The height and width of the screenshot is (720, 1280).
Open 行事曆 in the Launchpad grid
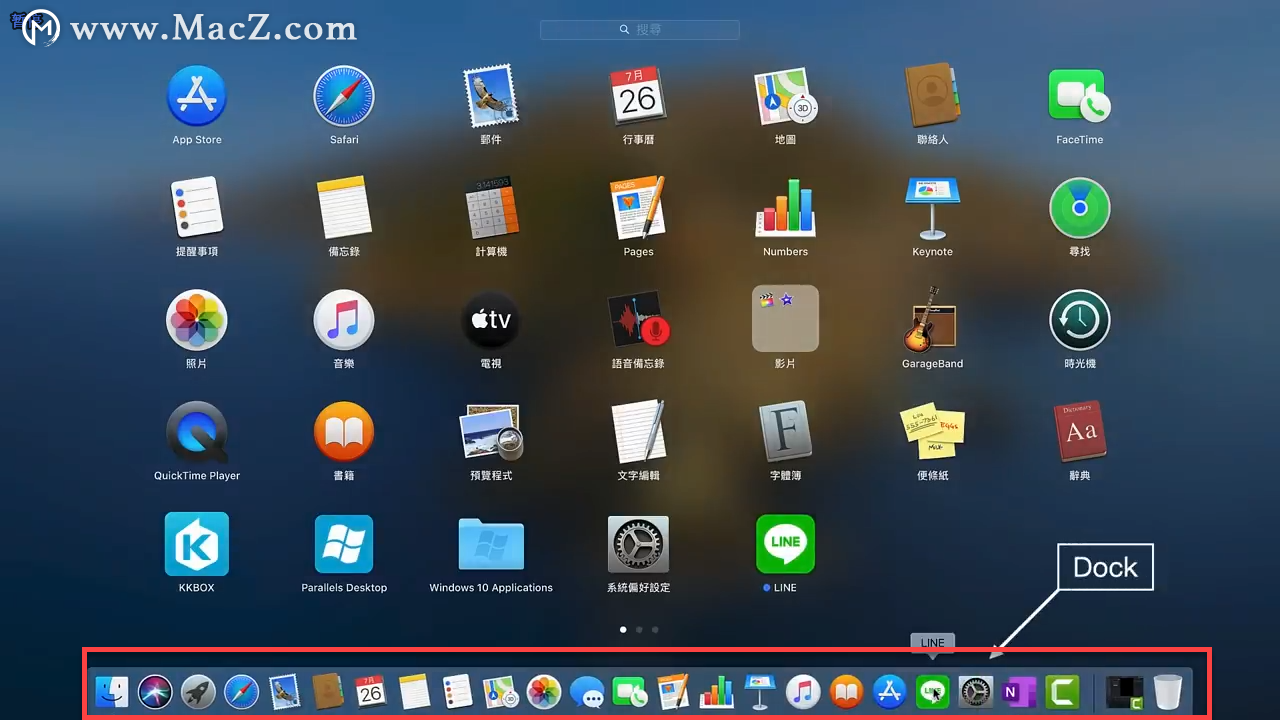[638, 97]
